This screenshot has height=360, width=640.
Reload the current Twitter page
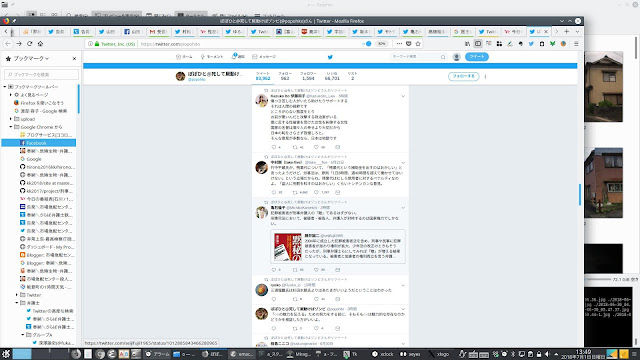point(29,44)
